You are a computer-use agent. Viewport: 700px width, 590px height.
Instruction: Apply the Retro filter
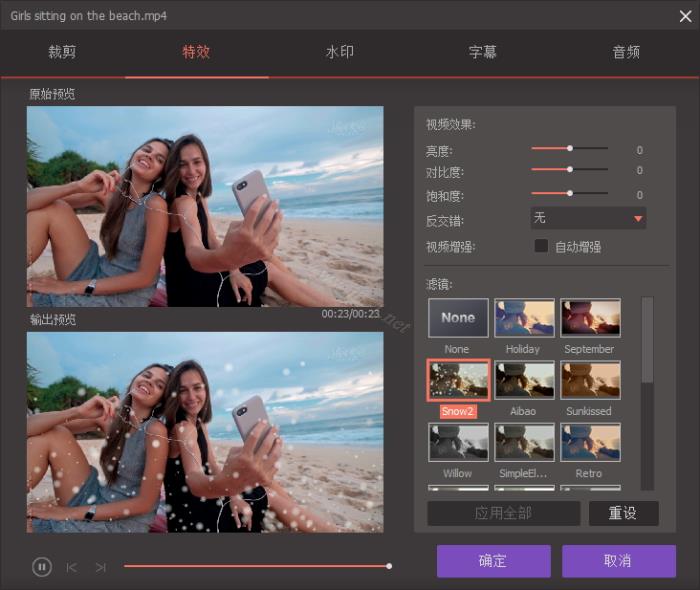[x=590, y=442]
